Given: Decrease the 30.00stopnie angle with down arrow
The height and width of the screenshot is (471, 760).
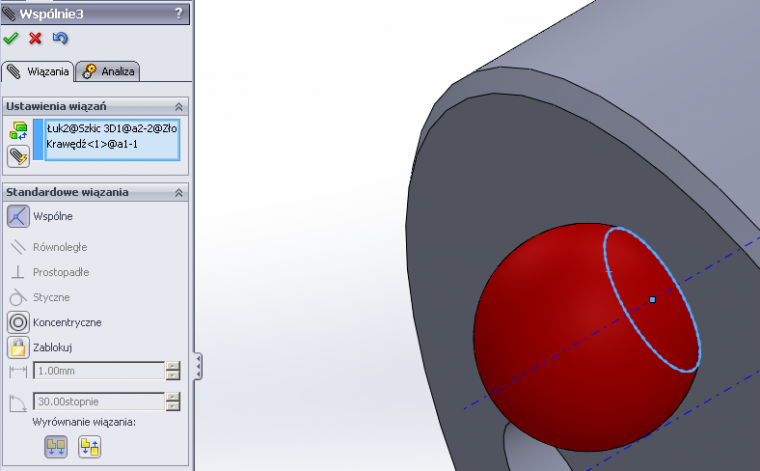Looking at the screenshot, I should coord(173,407).
